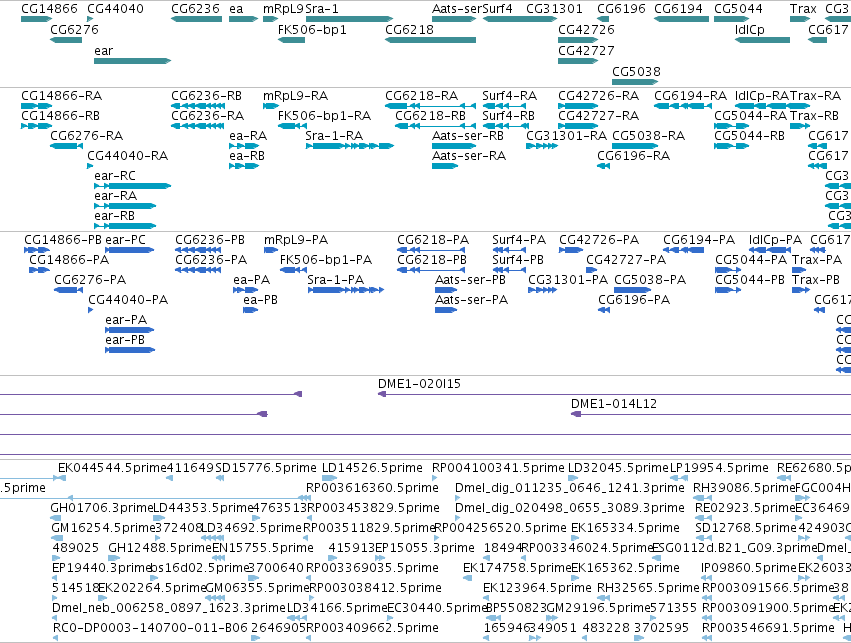This screenshot has width=851, height=643.
Task: Click the Trax gene label
Action: pos(803,9)
